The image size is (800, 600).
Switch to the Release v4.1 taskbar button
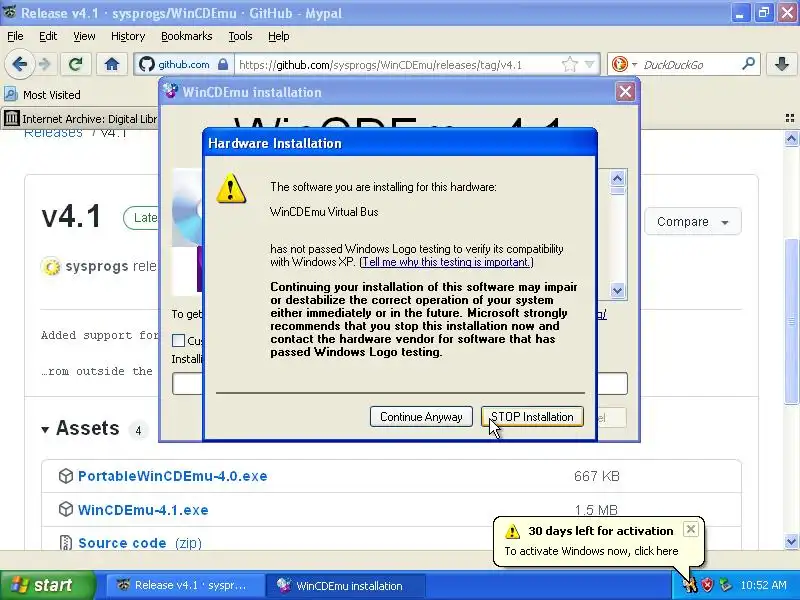point(185,586)
